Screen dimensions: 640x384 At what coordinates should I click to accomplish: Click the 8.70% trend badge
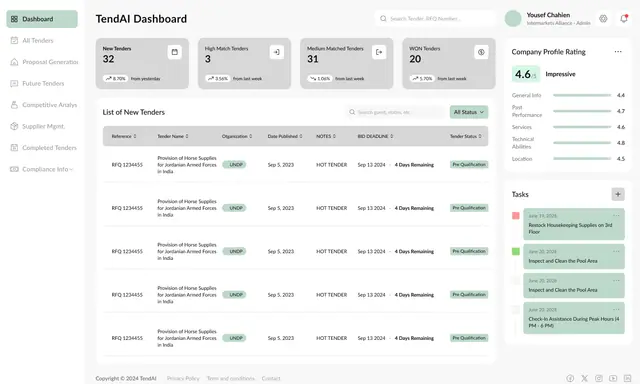tap(116, 78)
